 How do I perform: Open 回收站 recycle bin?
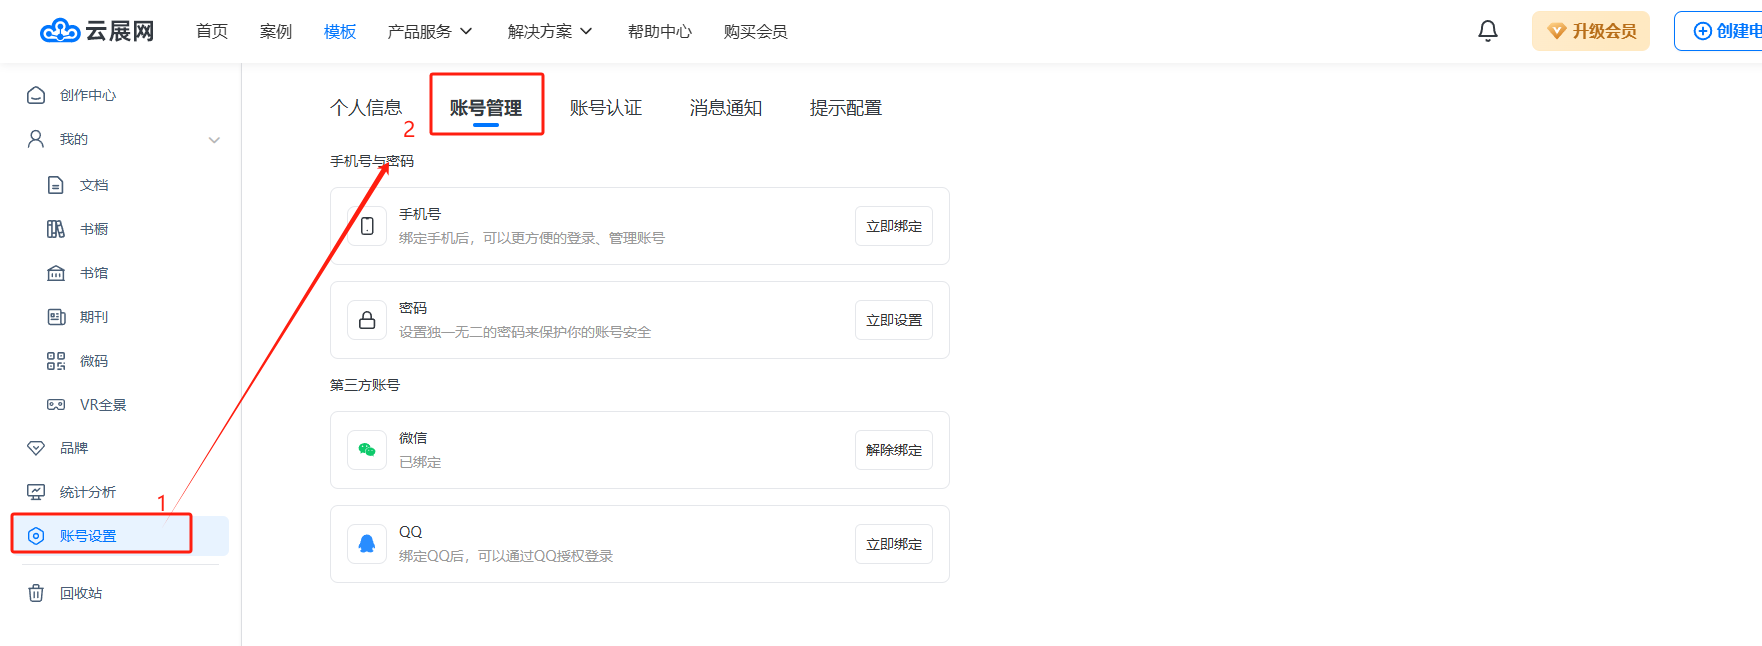coord(80,593)
